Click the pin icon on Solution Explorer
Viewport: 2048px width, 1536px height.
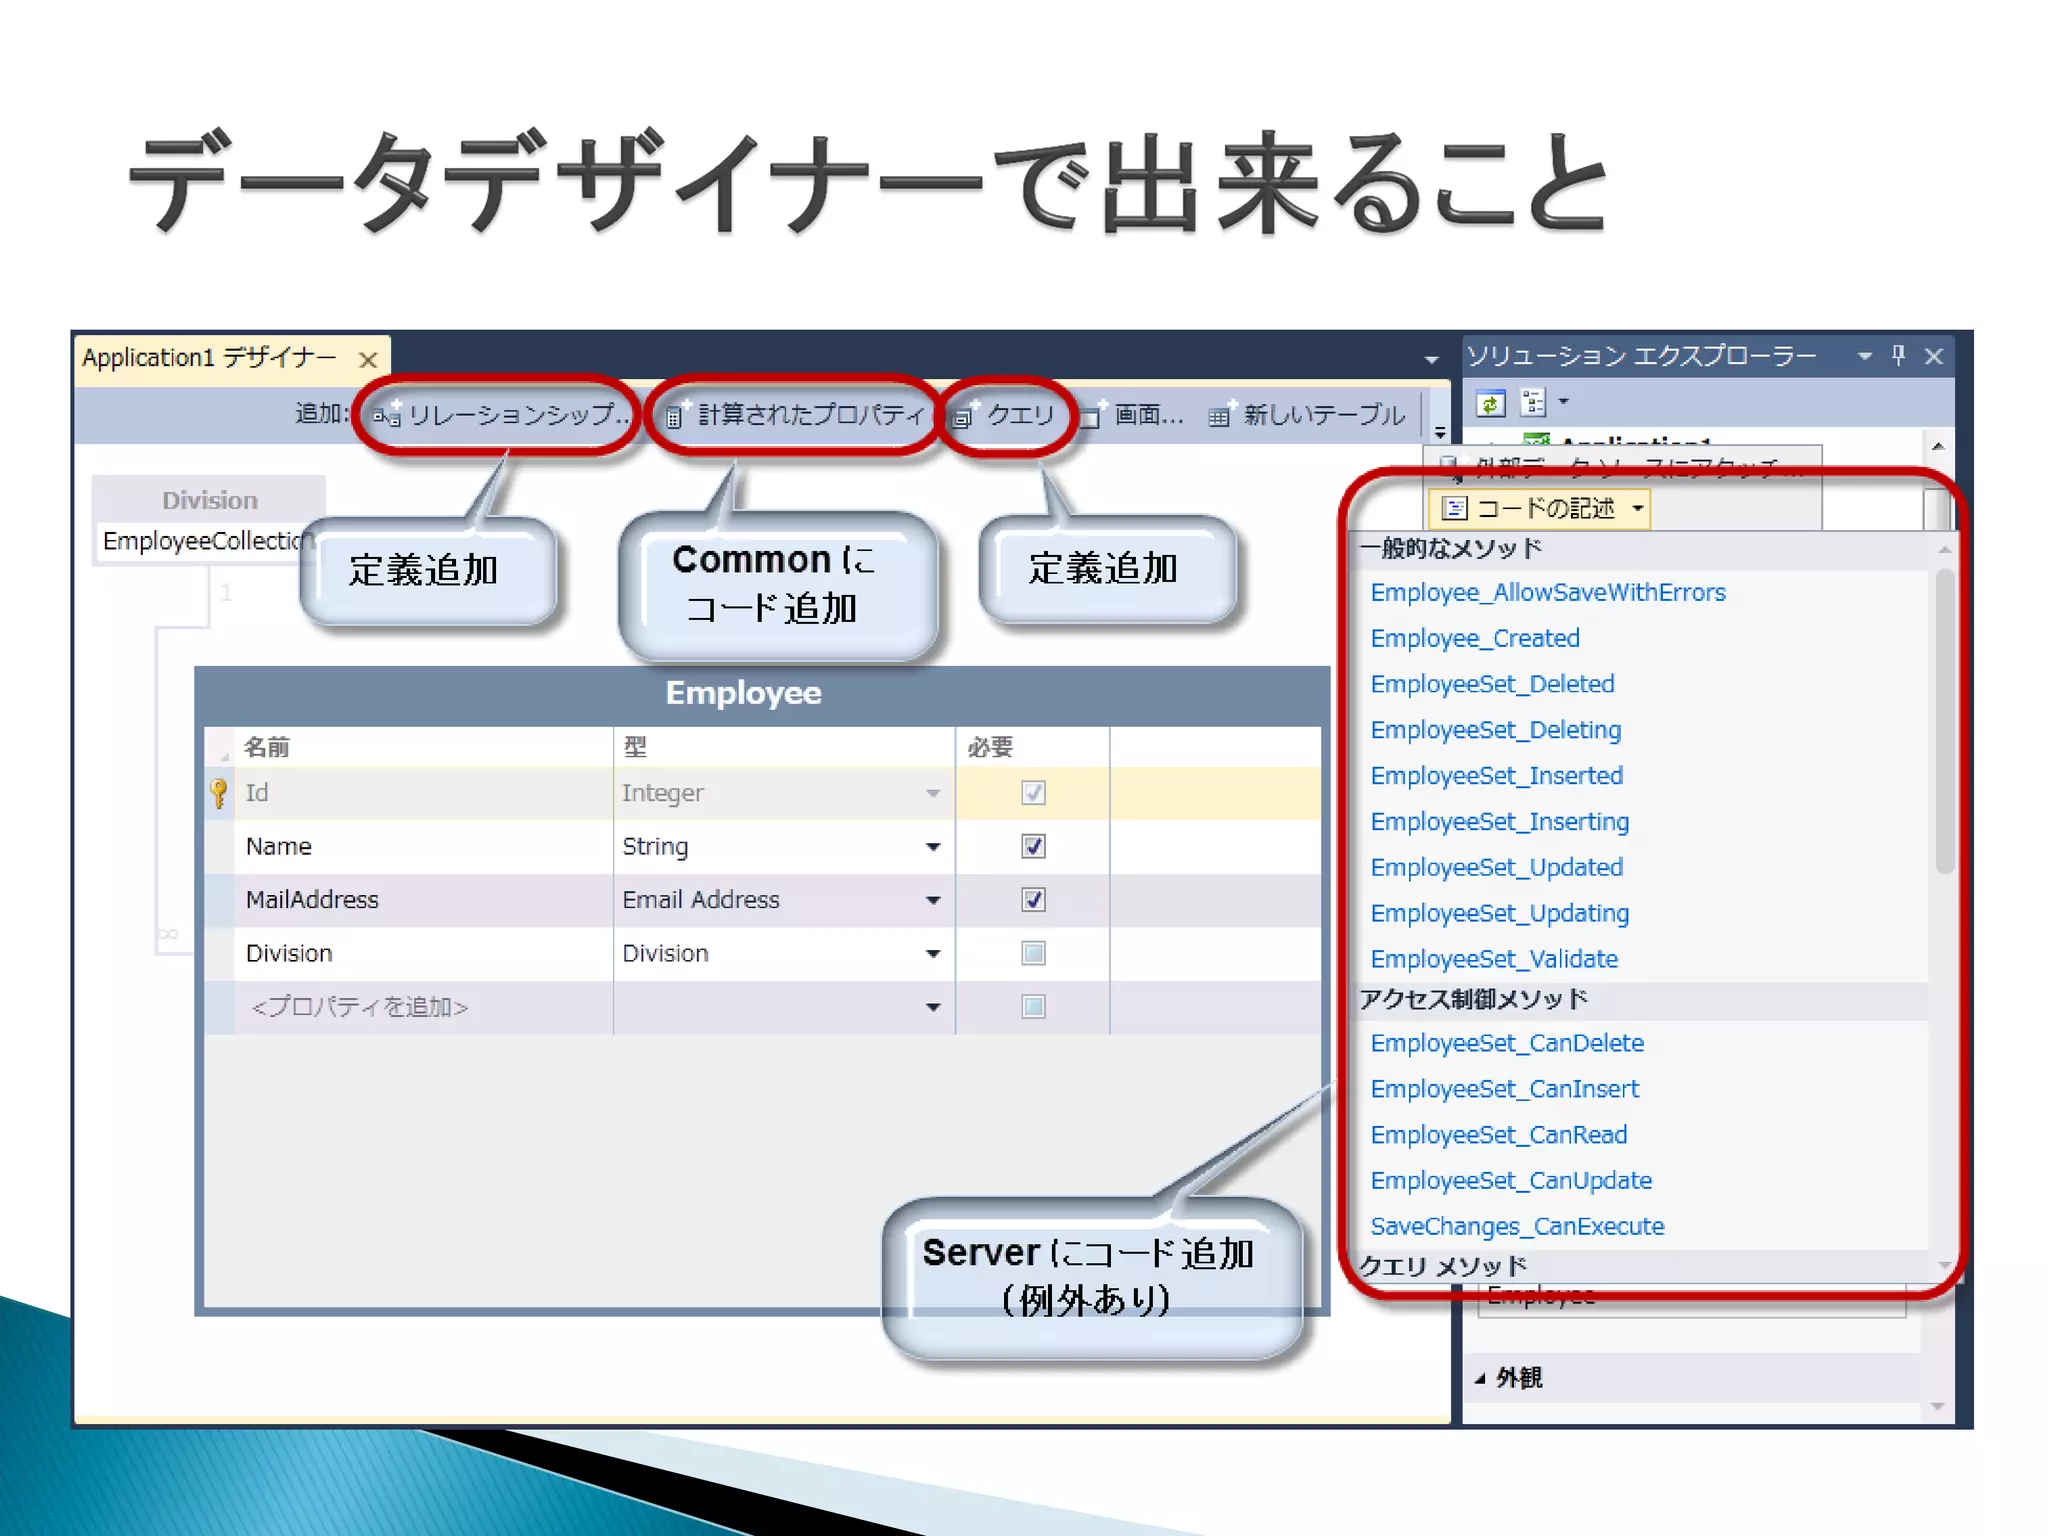tap(1898, 355)
